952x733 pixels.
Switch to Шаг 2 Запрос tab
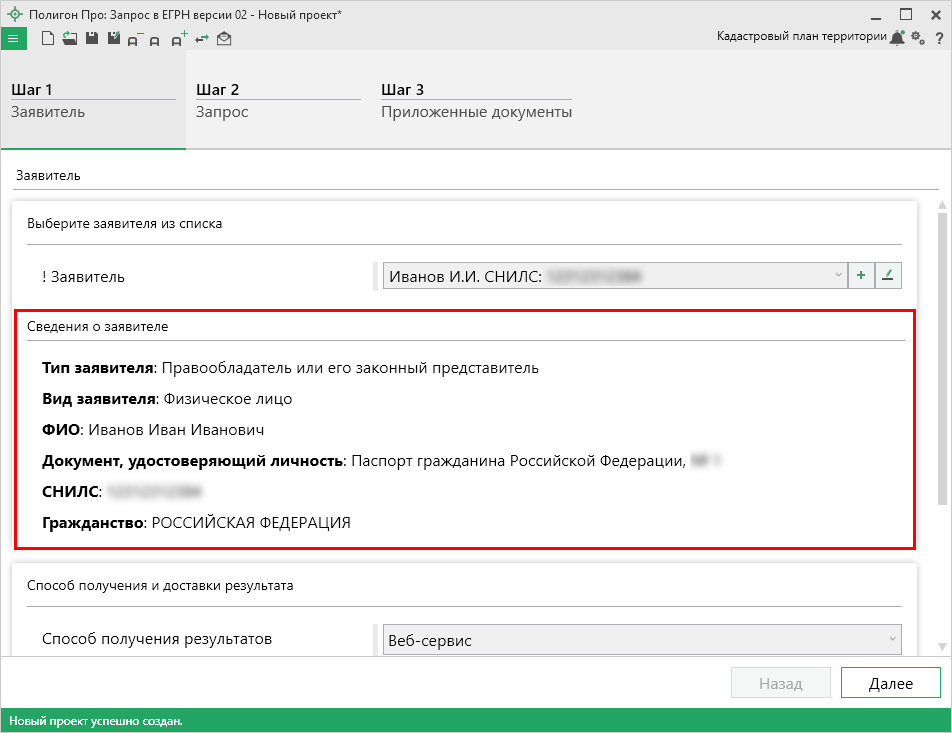tap(277, 101)
